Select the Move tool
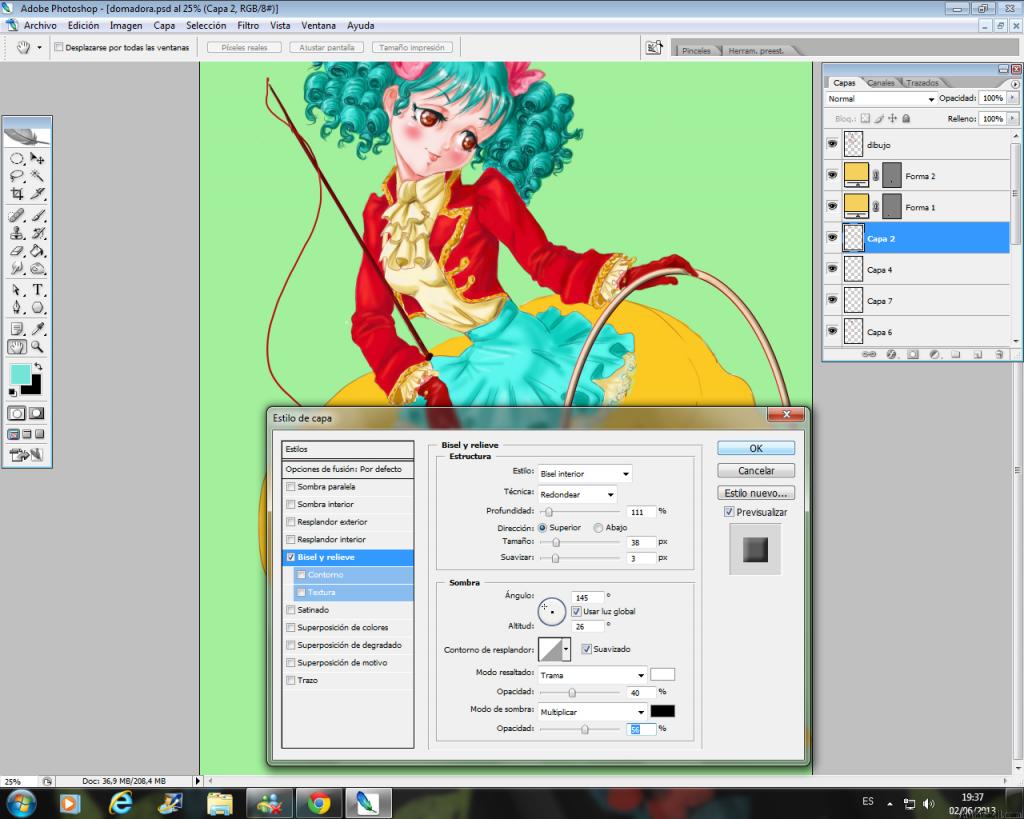 [37, 159]
